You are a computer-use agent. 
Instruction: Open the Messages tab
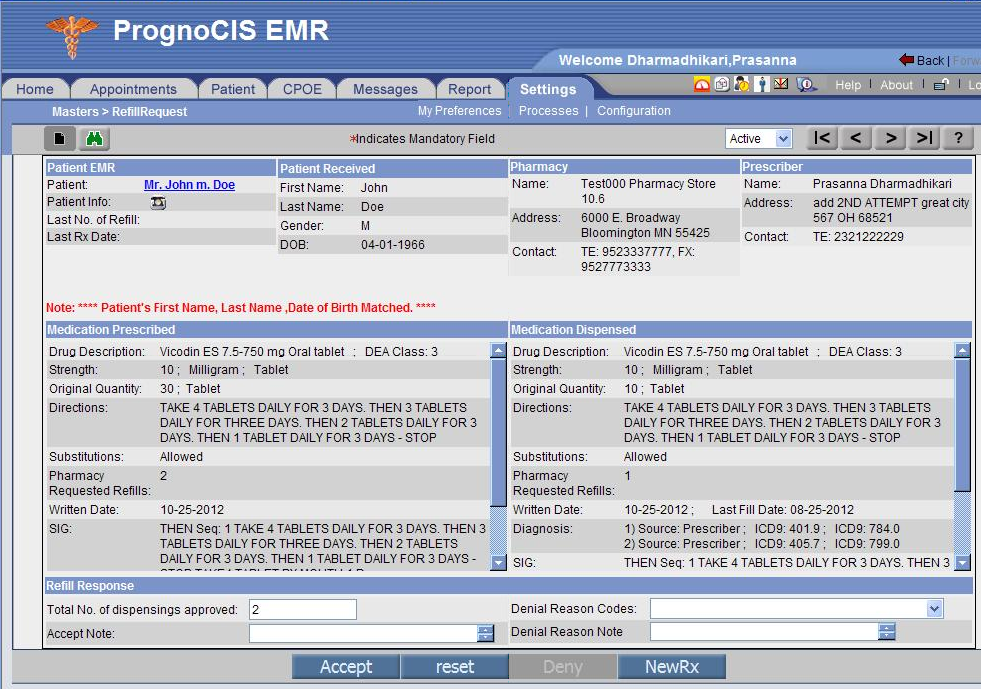point(385,89)
